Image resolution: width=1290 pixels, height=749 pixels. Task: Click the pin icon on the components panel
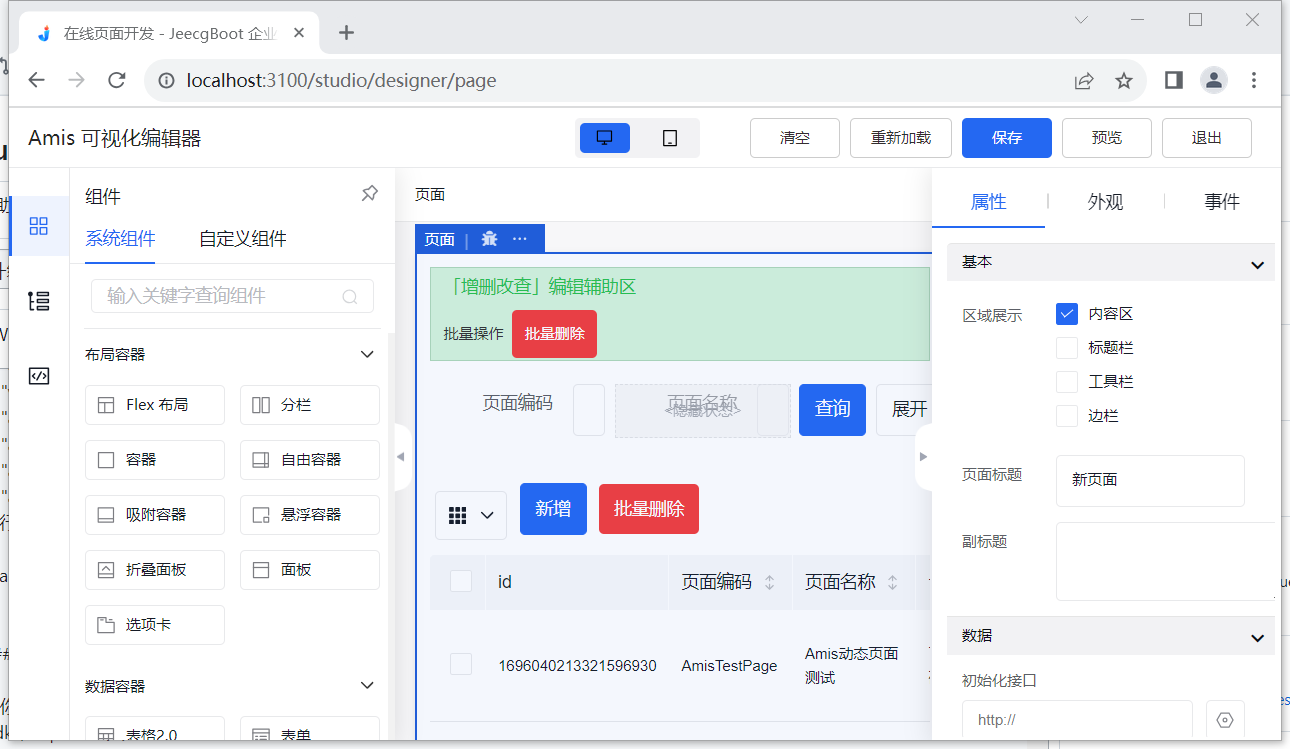pos(369,193)
